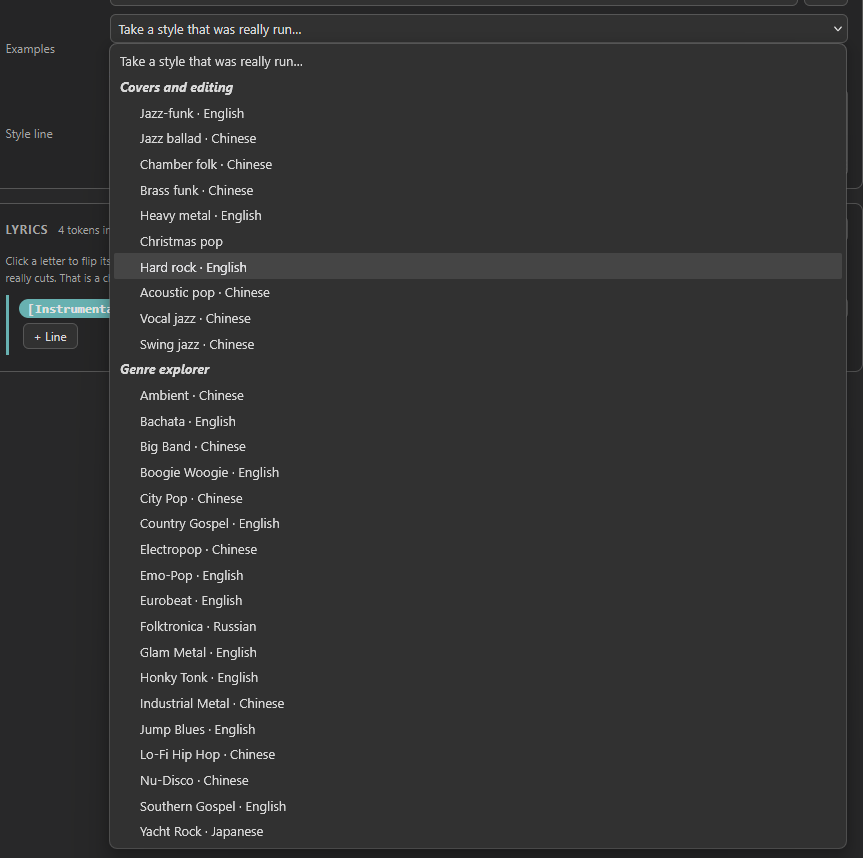Select Yacht Rock · Japanese genre
This screenshot has width=863, height=858.
coord(478,832)
